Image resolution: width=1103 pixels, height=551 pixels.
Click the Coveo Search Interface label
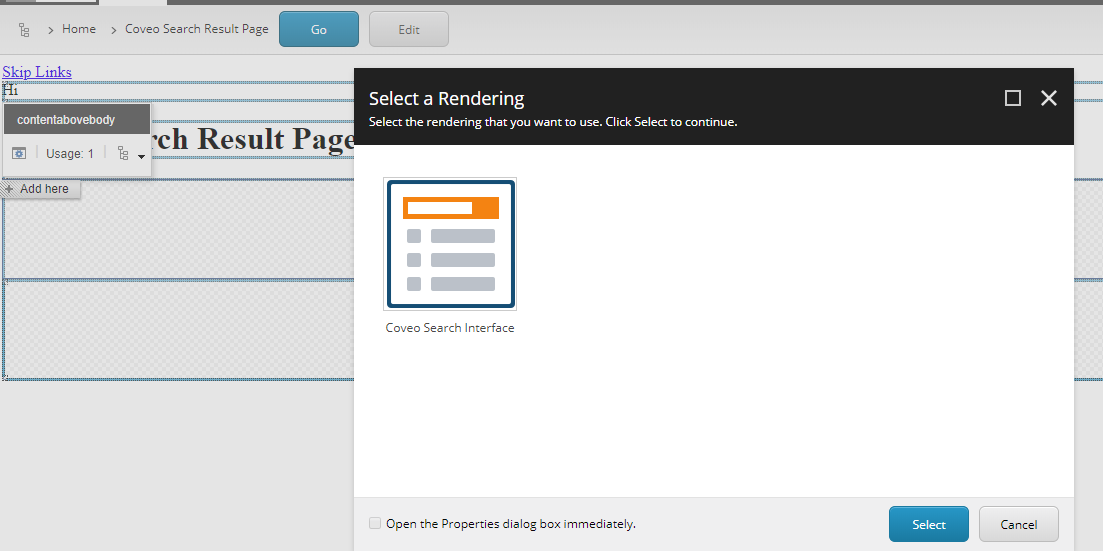450,328
